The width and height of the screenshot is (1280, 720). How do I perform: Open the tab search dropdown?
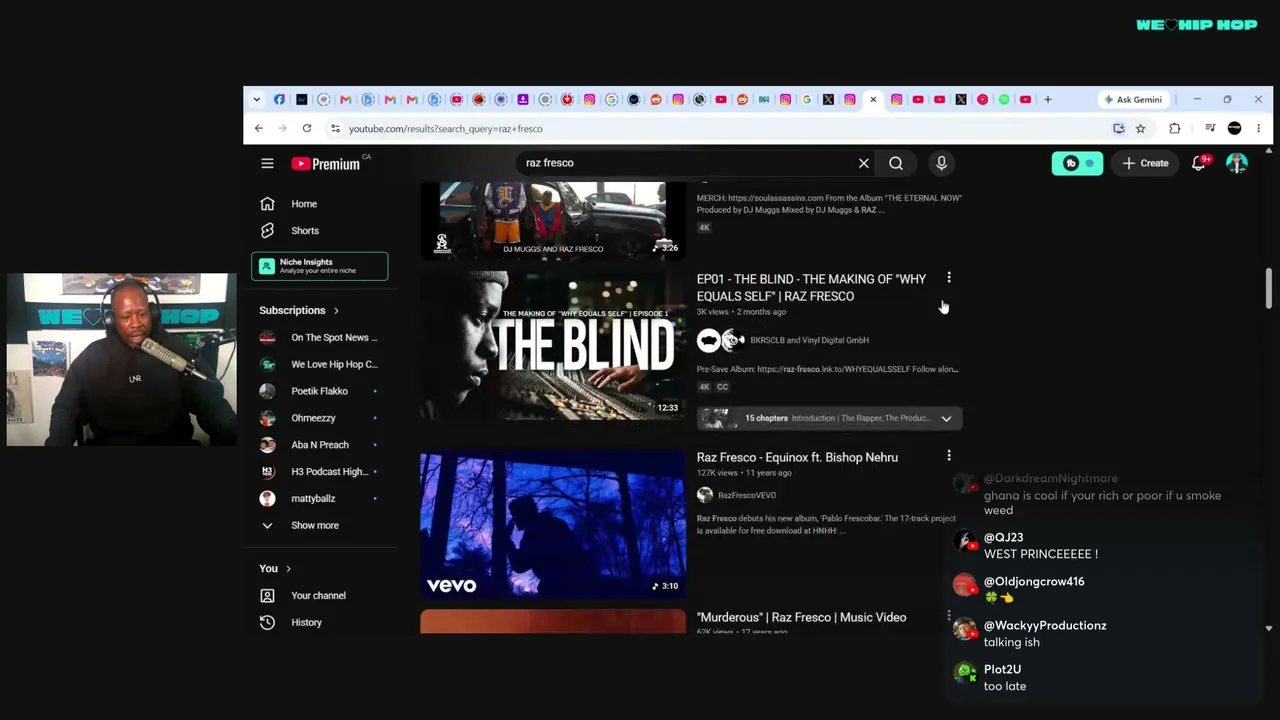coord(257,100)
